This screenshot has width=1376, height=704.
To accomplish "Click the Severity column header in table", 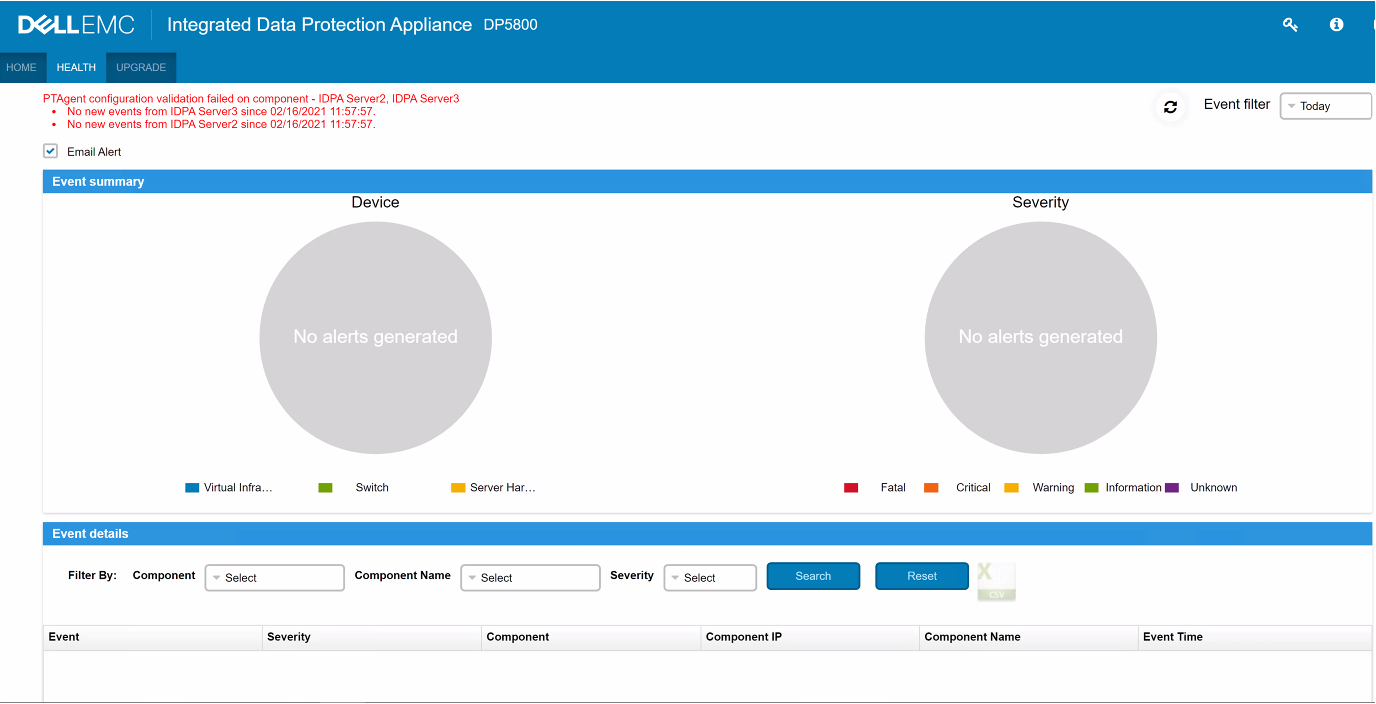I will click(x=289, y=637).
